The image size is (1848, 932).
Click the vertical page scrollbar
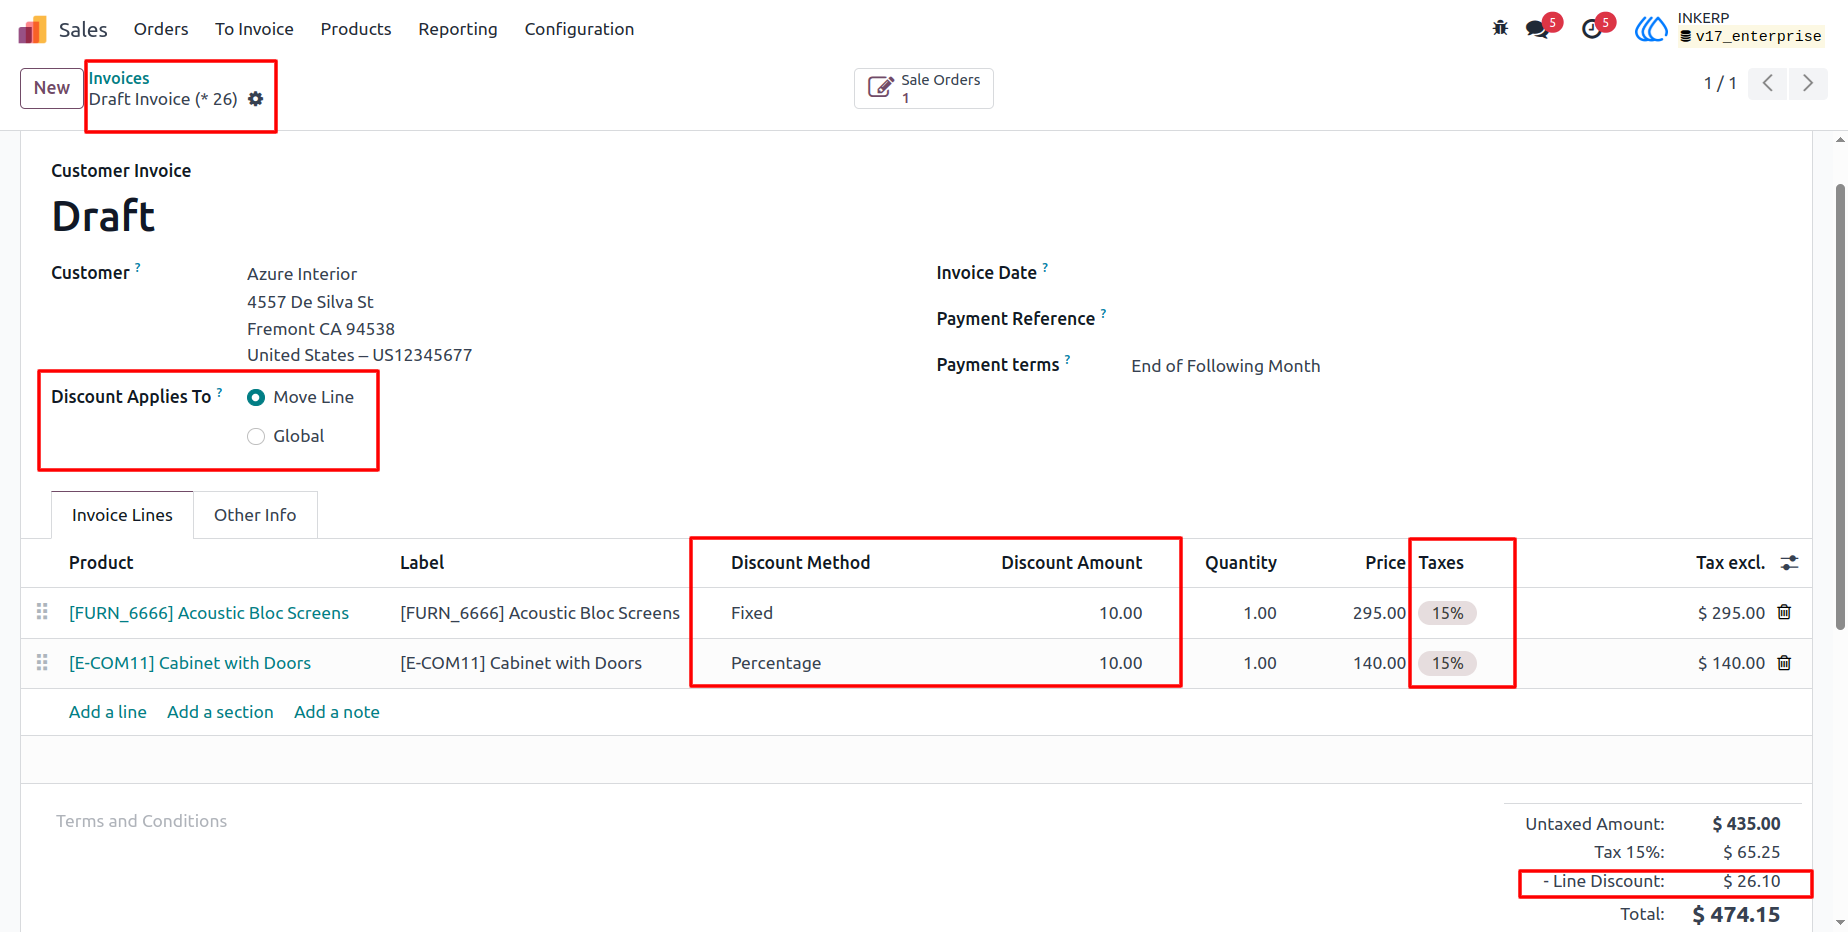coord(1840,405)
